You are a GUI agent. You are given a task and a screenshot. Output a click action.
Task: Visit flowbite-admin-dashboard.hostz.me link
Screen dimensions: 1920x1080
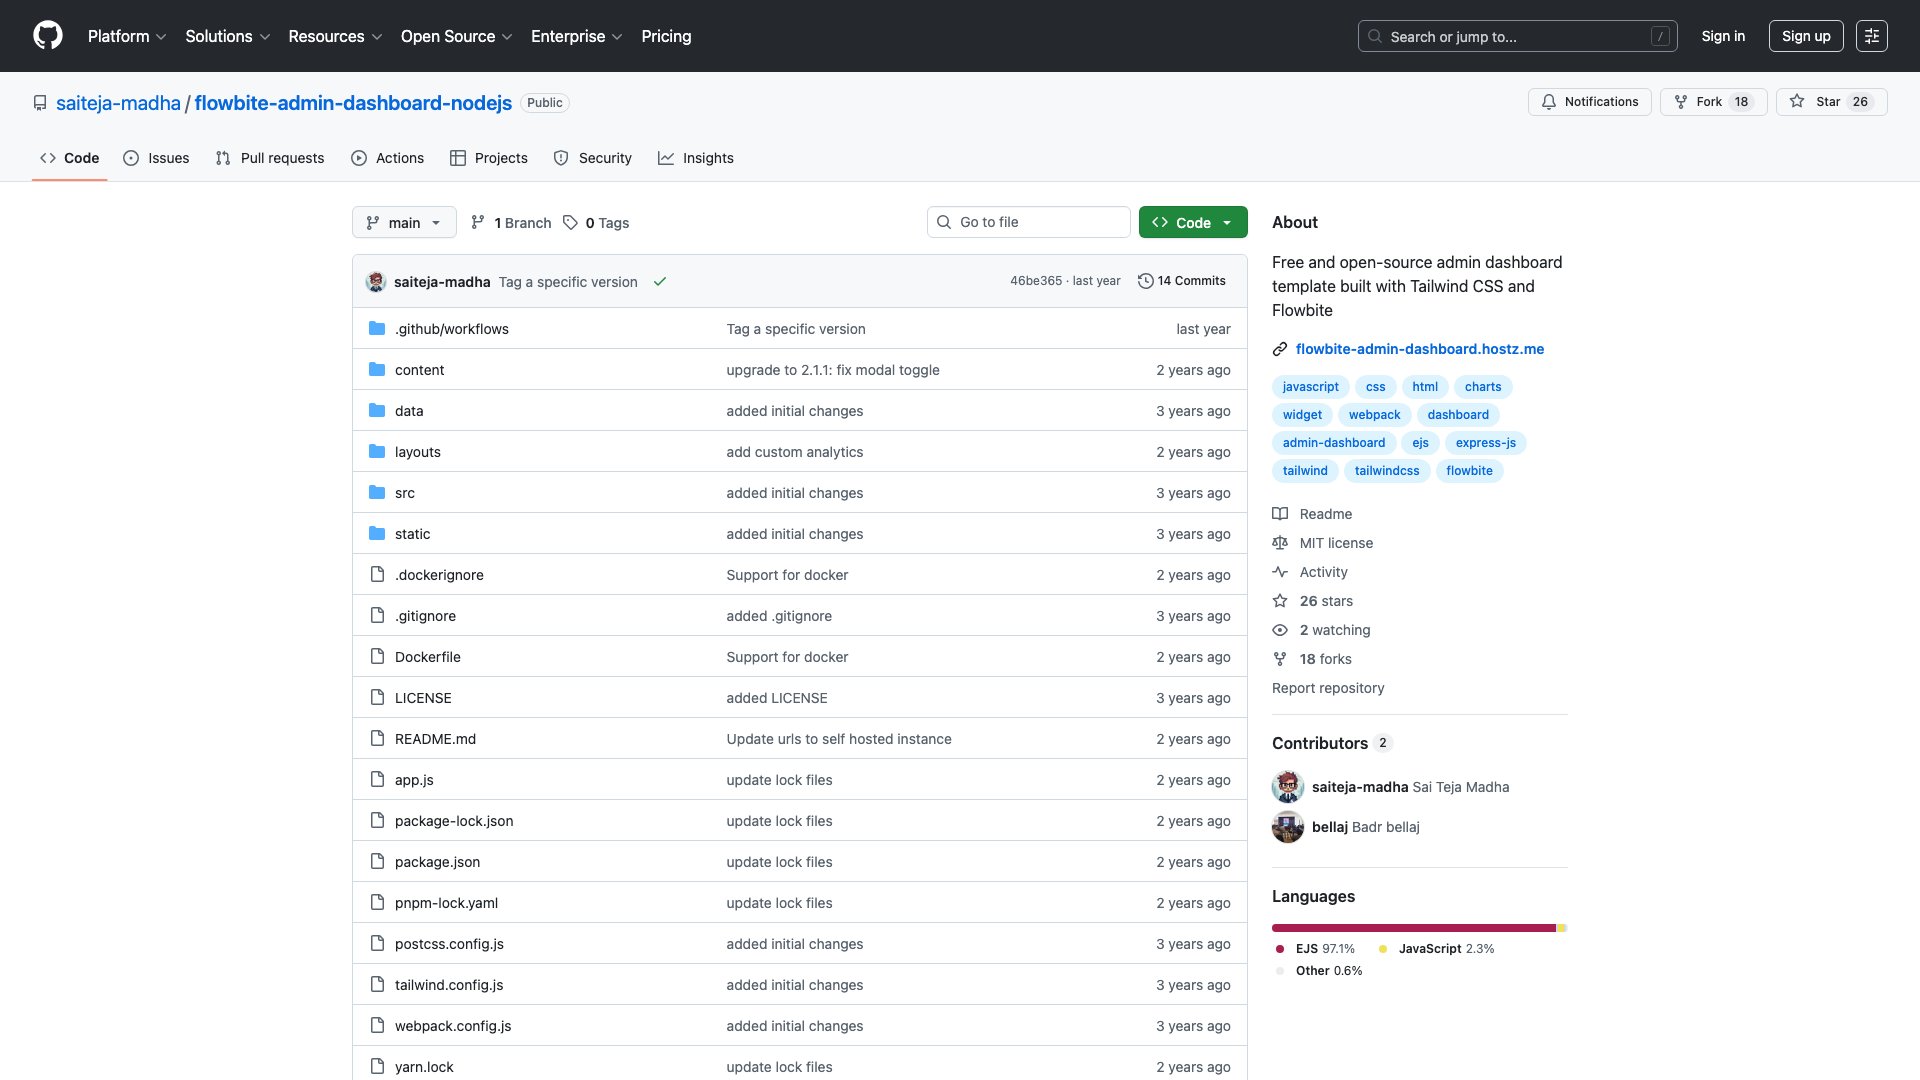(1419, 349)
